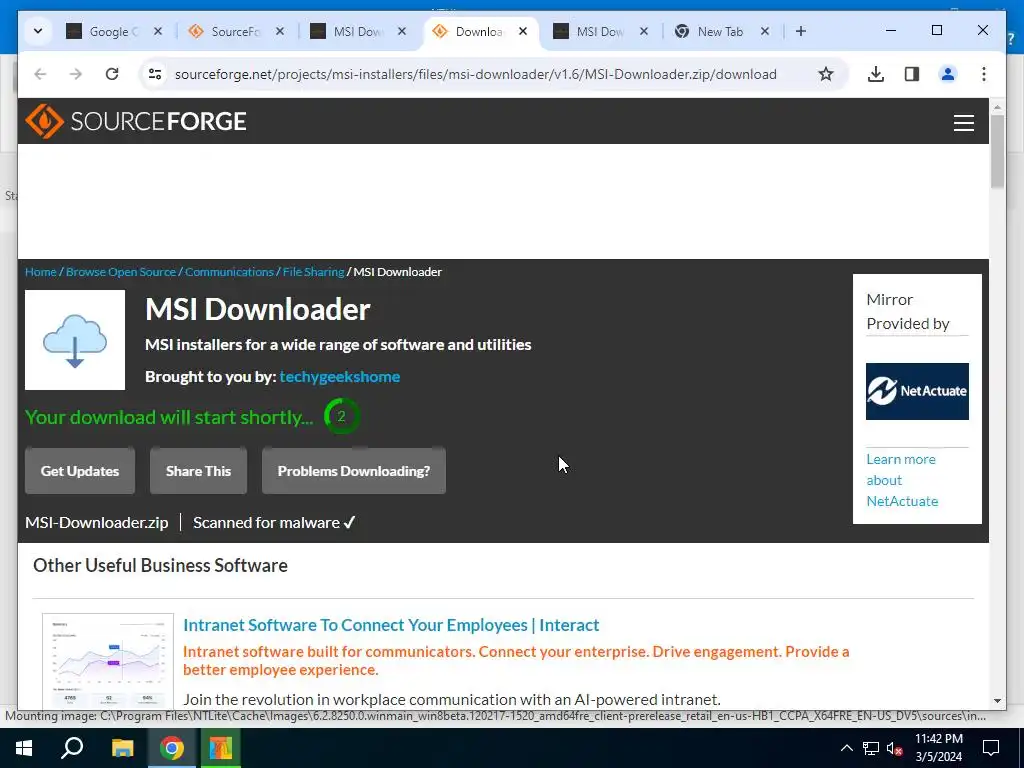The image size is (1024, 768).
Task: Go forward to the next page
Action: pyautogui.click(x=76, y=74)
